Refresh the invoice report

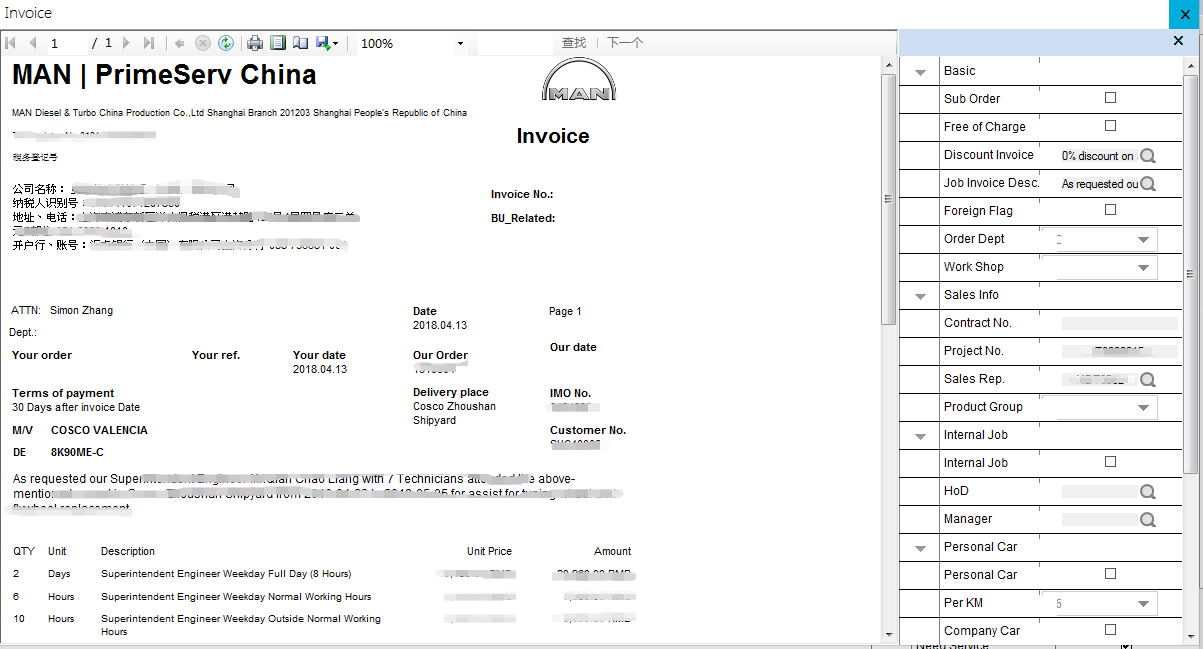226,43
